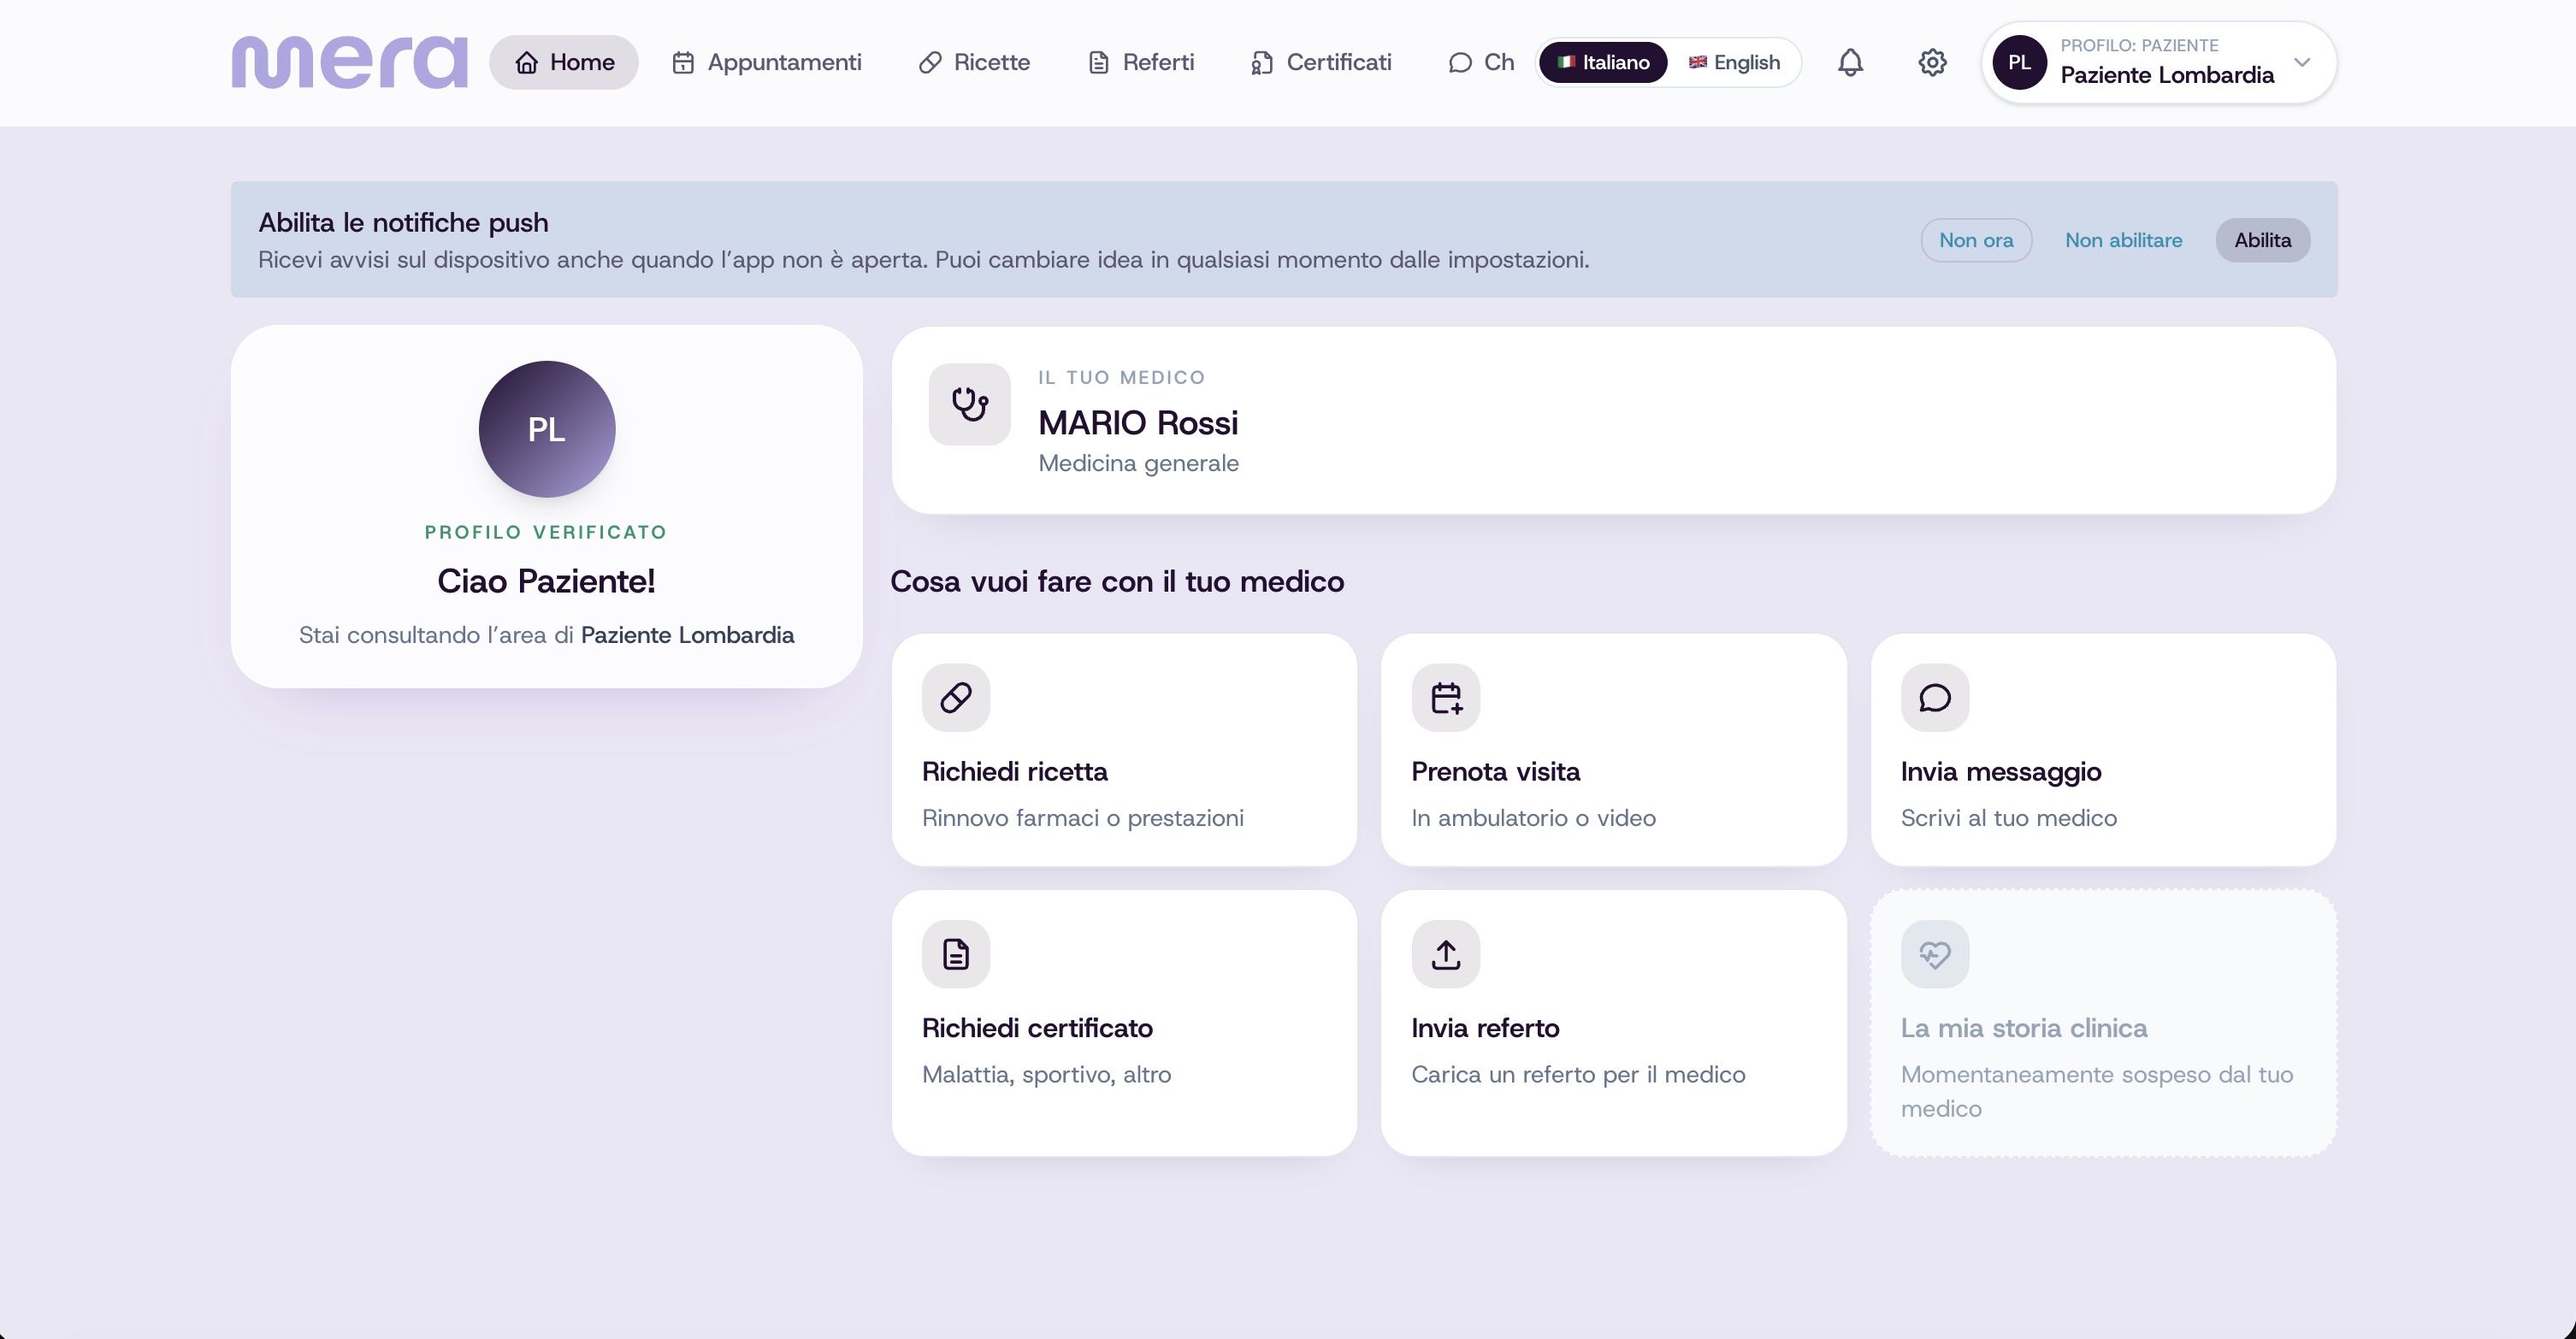Click the Non abilitare link
Image resolution: width=2576 pixels, height=1339 pixels.
coord(2123,240)
